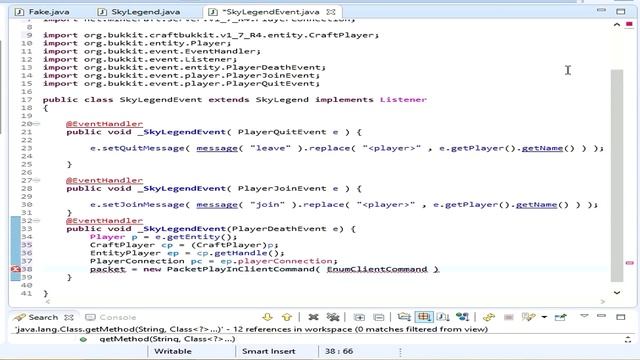Click line number 17 in the gutter
This screenshot has height=360, width=640.
(27, 100)
